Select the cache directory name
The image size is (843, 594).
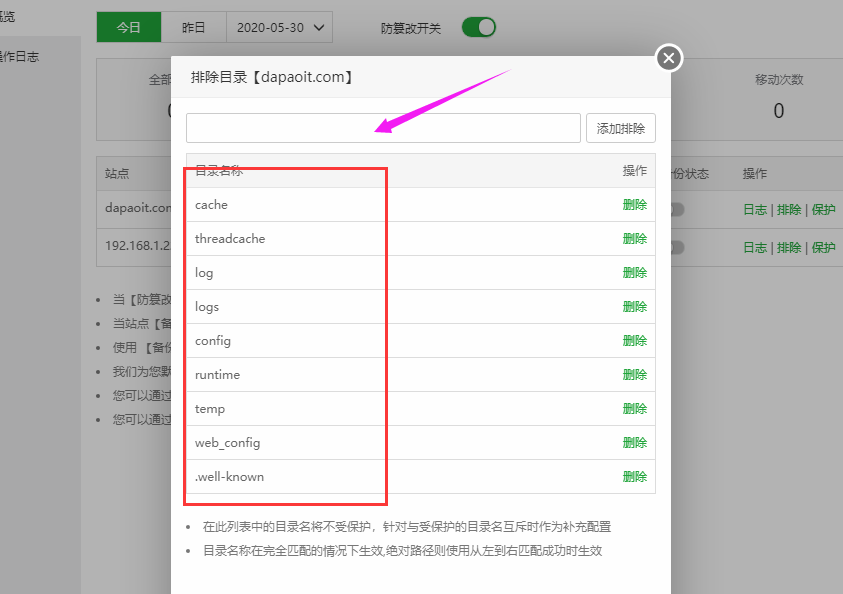(x=211, y=205)
